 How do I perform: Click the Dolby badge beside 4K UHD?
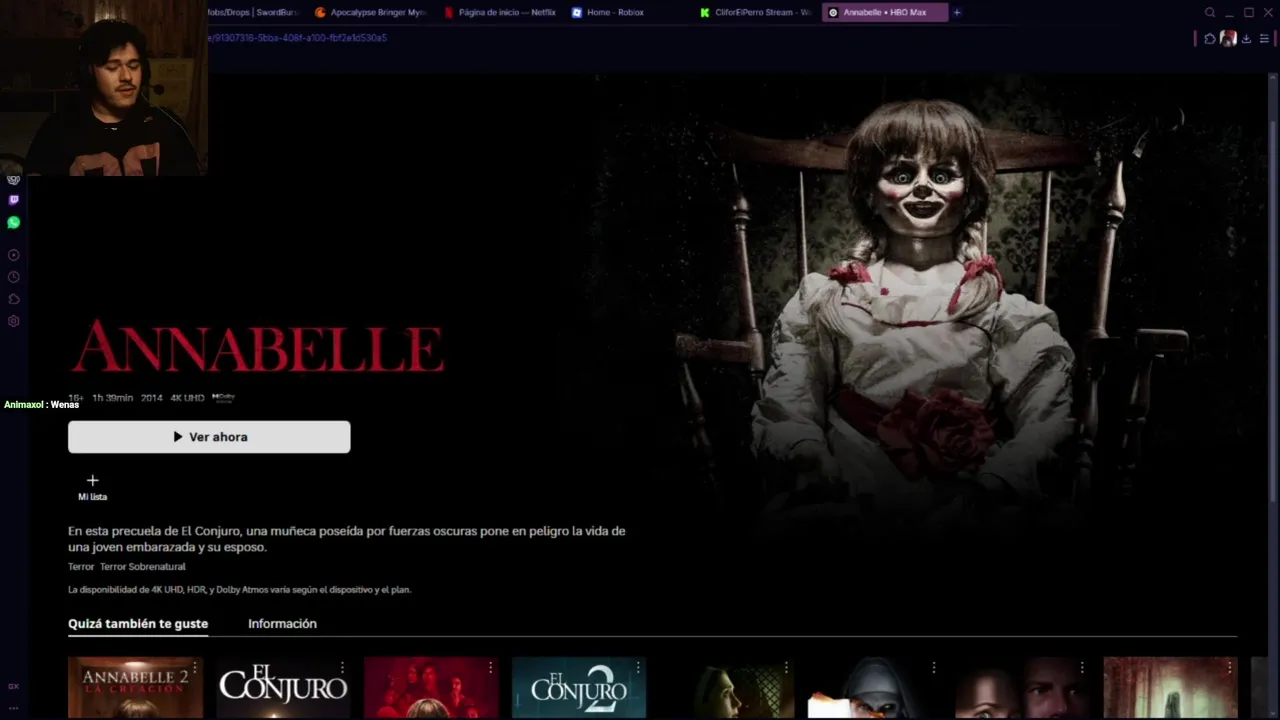223,397
